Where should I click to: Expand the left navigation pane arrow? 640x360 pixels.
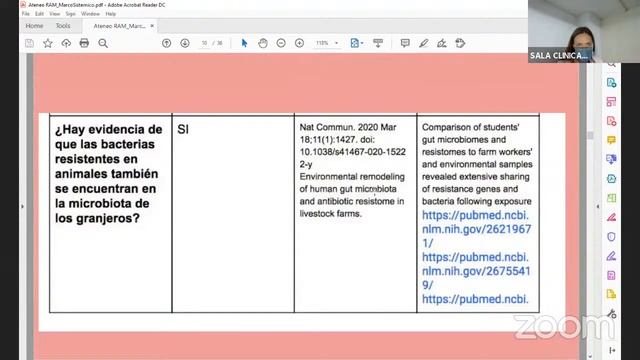(x=22, y=207)
